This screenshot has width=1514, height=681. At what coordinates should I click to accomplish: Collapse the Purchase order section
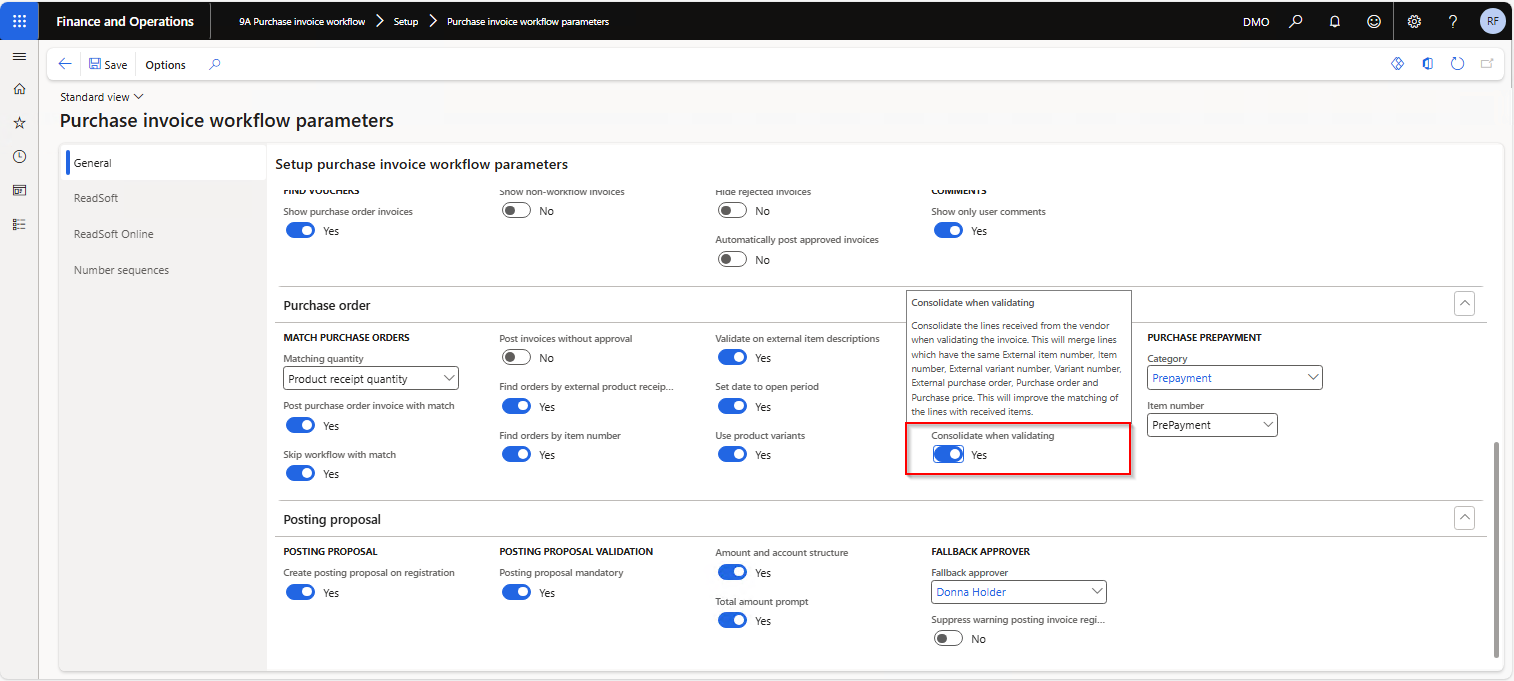[1464, 304]
